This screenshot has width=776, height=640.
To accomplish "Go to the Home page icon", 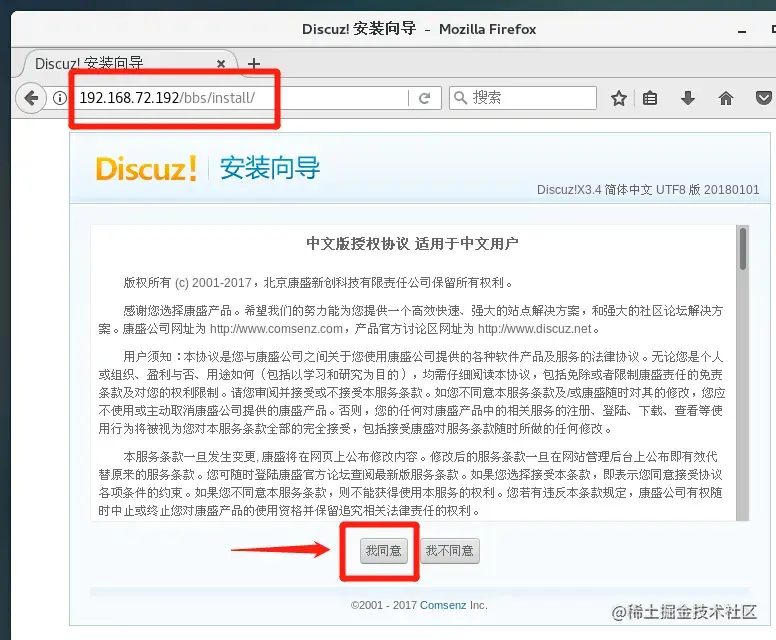I will [726, 98].
